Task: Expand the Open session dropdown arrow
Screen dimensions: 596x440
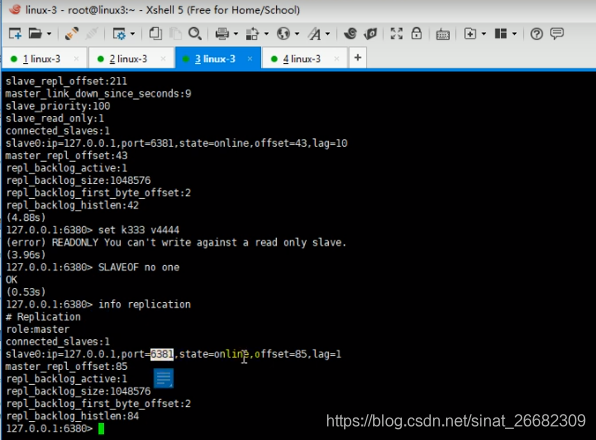Action: [49, 34]
